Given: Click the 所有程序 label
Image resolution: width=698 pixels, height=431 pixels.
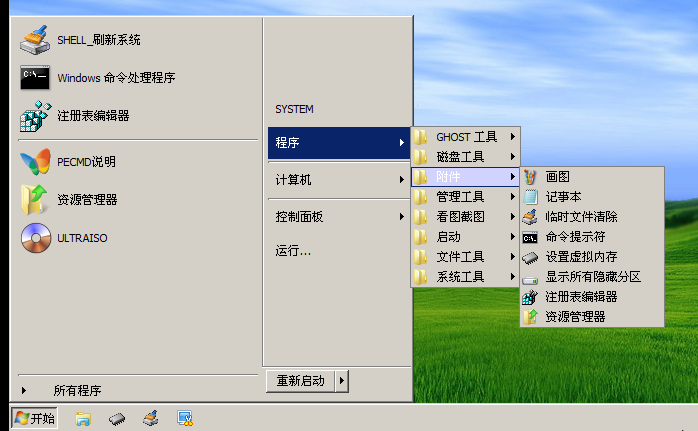Looking at the screenshot, I should point(77,390).
